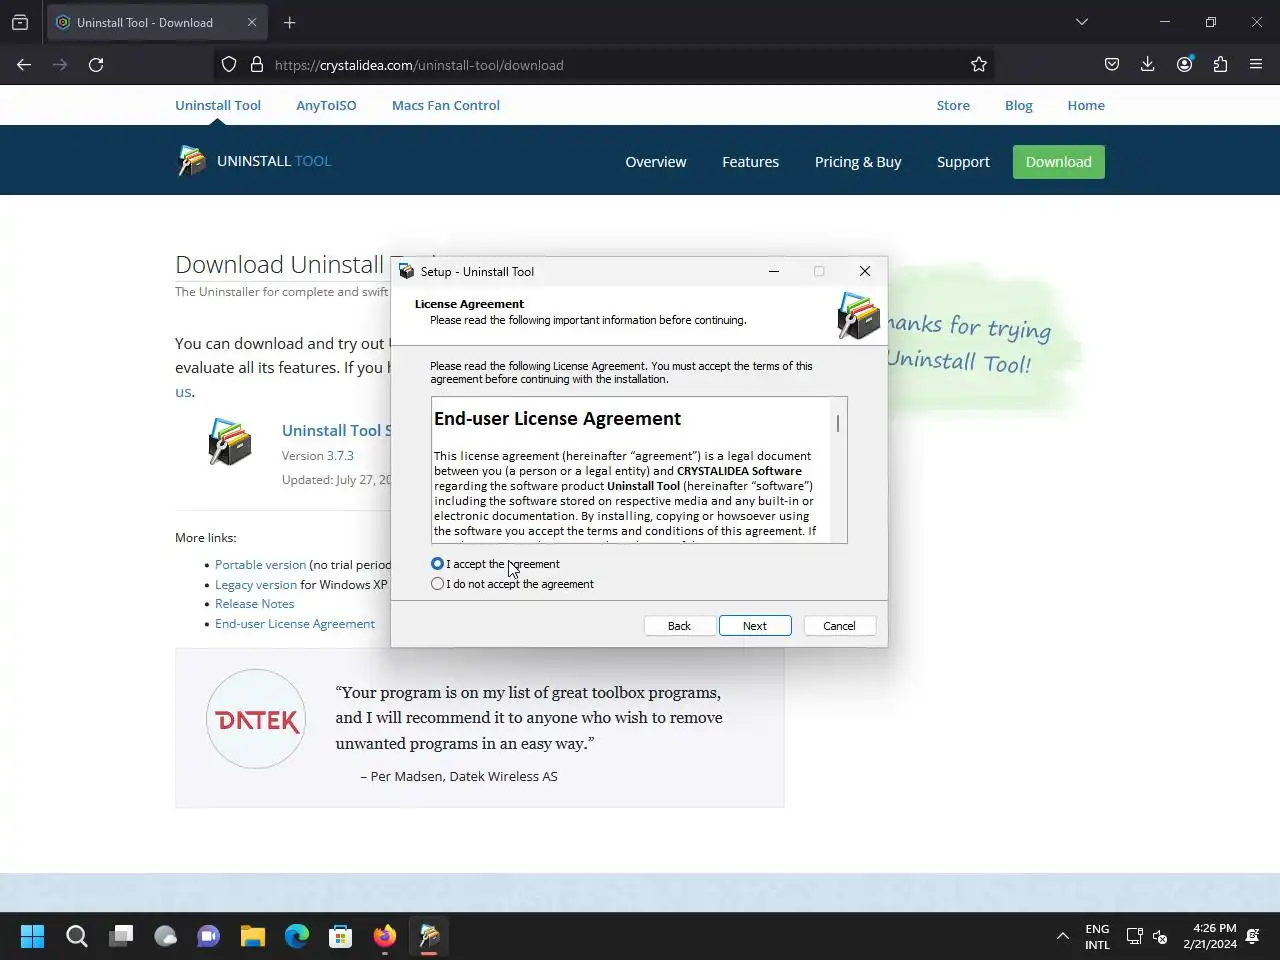1280x960 pixels.
Task: Click the license agreement scrollbar thumb
Action: tap(838, 424)
